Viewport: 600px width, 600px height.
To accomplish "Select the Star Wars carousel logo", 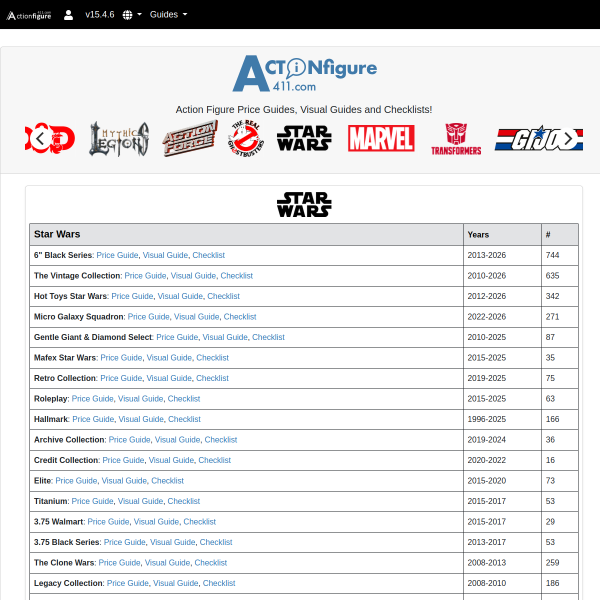I will (x=304, y=138).
